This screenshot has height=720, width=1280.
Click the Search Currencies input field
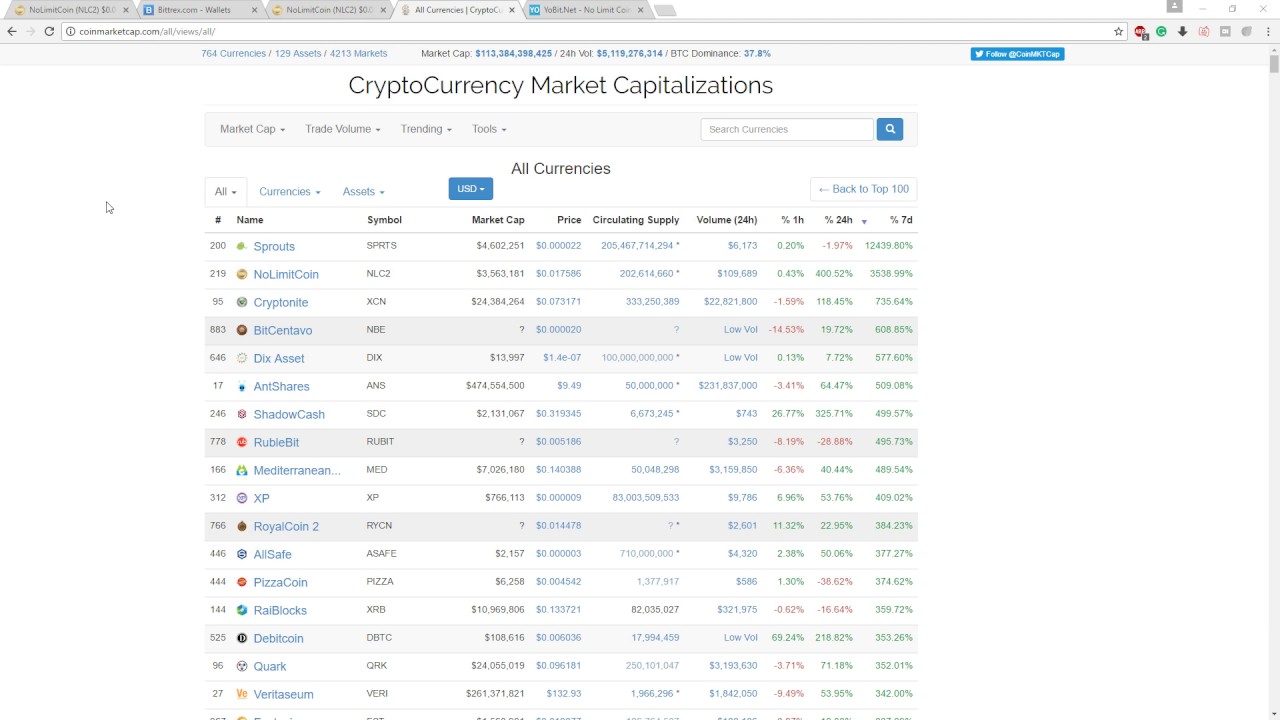(787, 129)
